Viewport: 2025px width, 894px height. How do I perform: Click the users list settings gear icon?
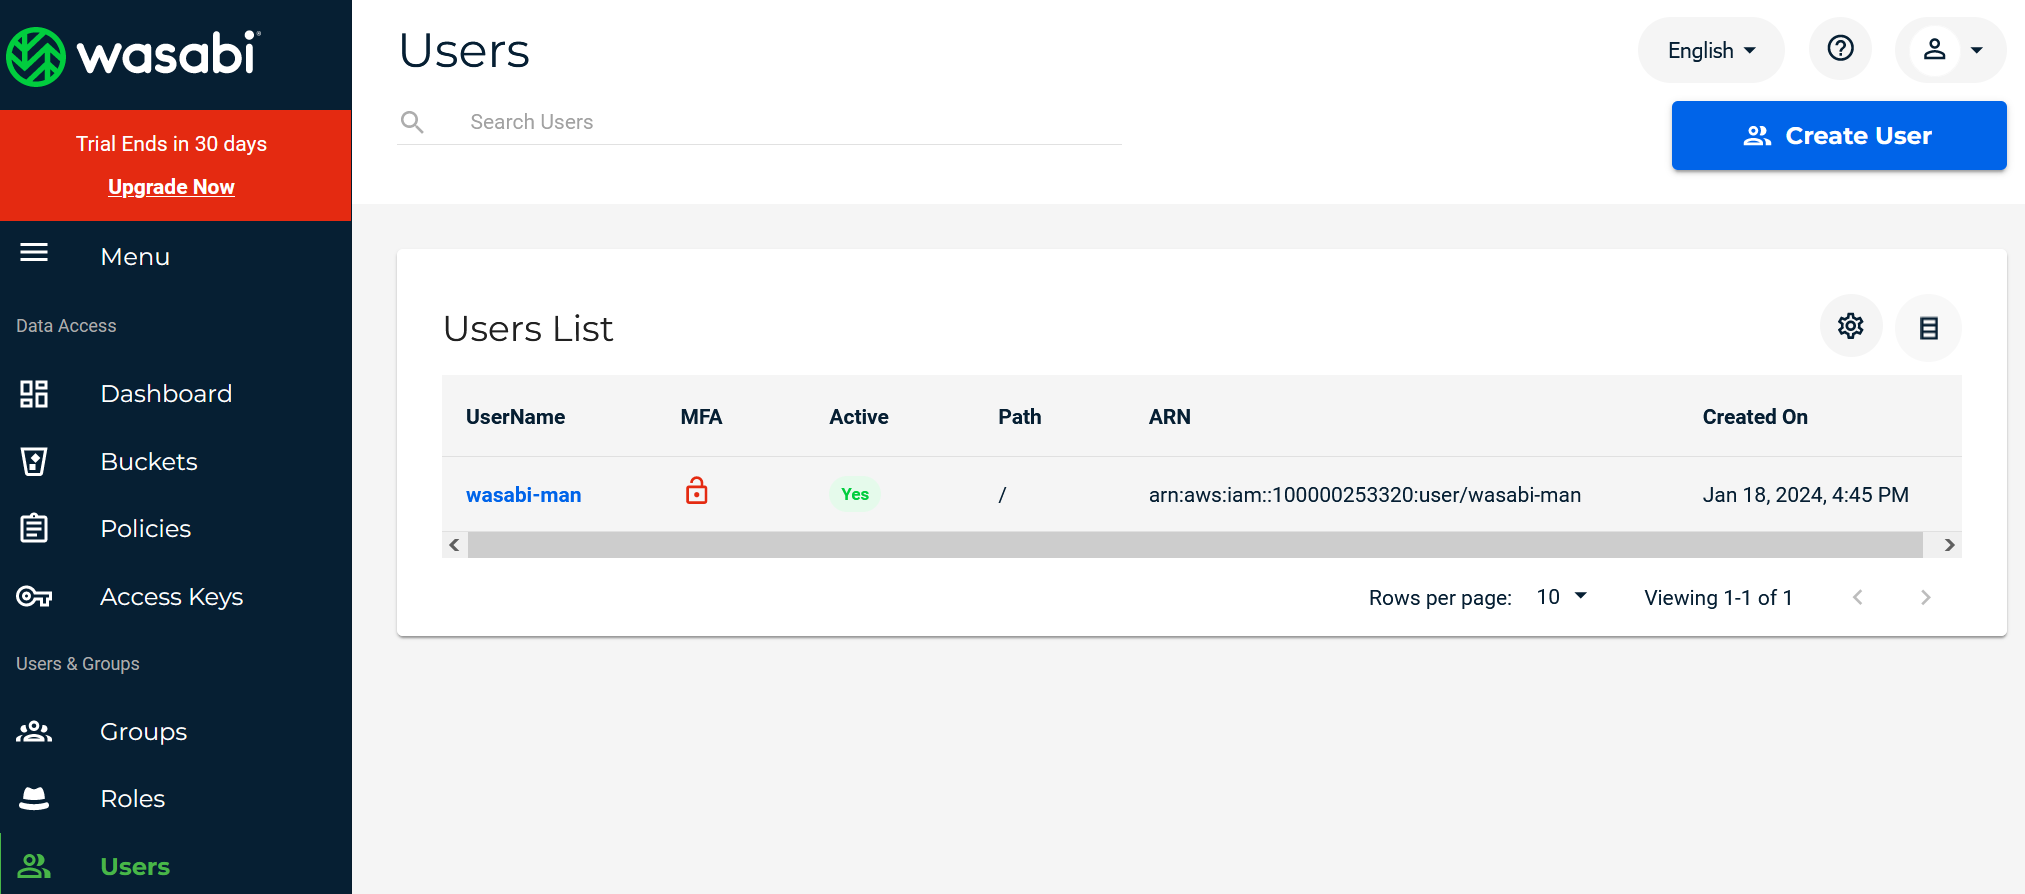click(x=1850, y=326)
